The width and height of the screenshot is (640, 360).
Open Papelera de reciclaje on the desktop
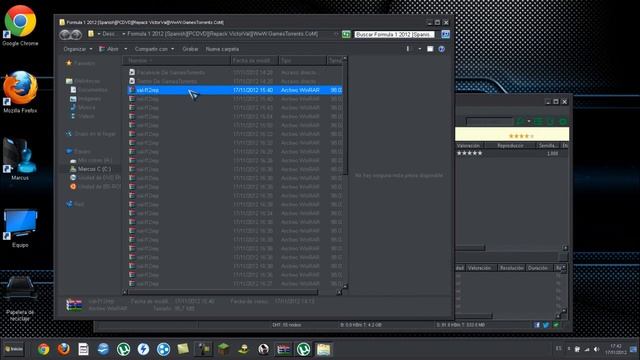pyautogui.click(x=20, y=298)
